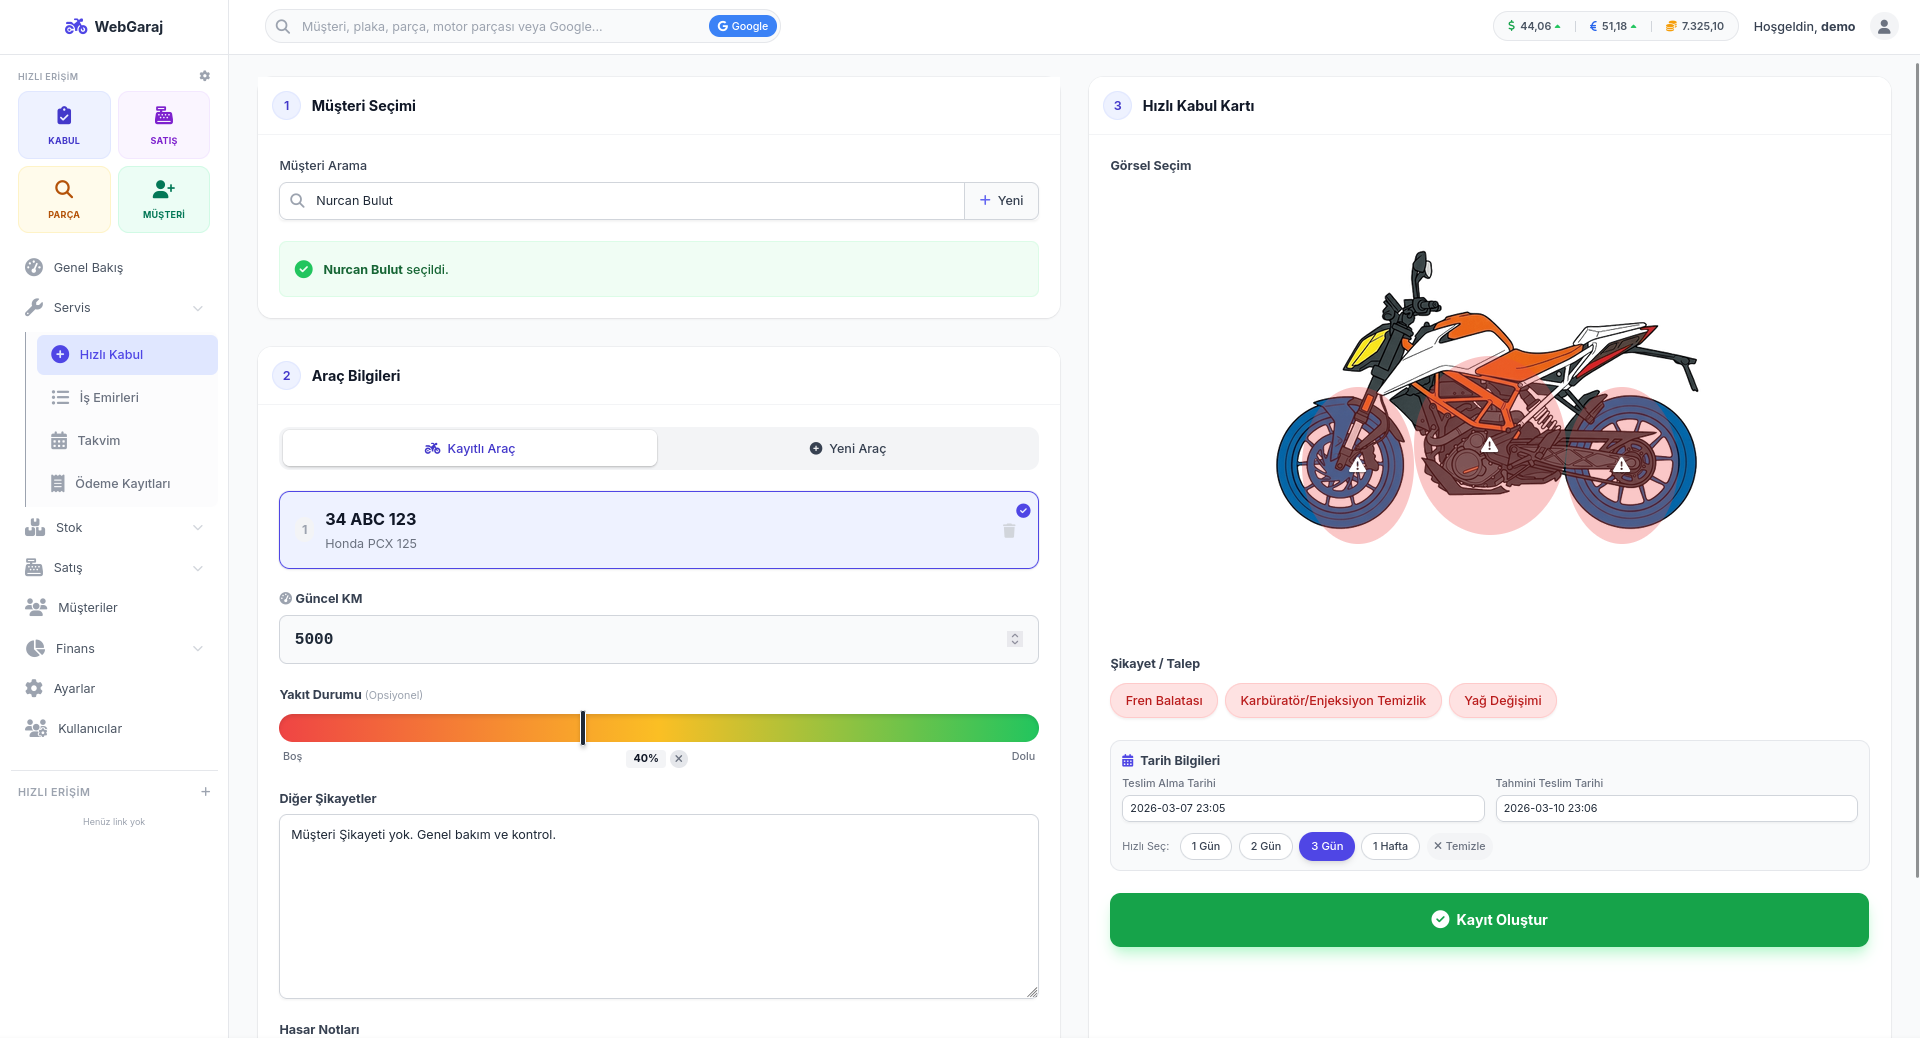1920x1038 pixels.
Task: Click the quick access settings gear icon
Action: (x=205, y=76)
